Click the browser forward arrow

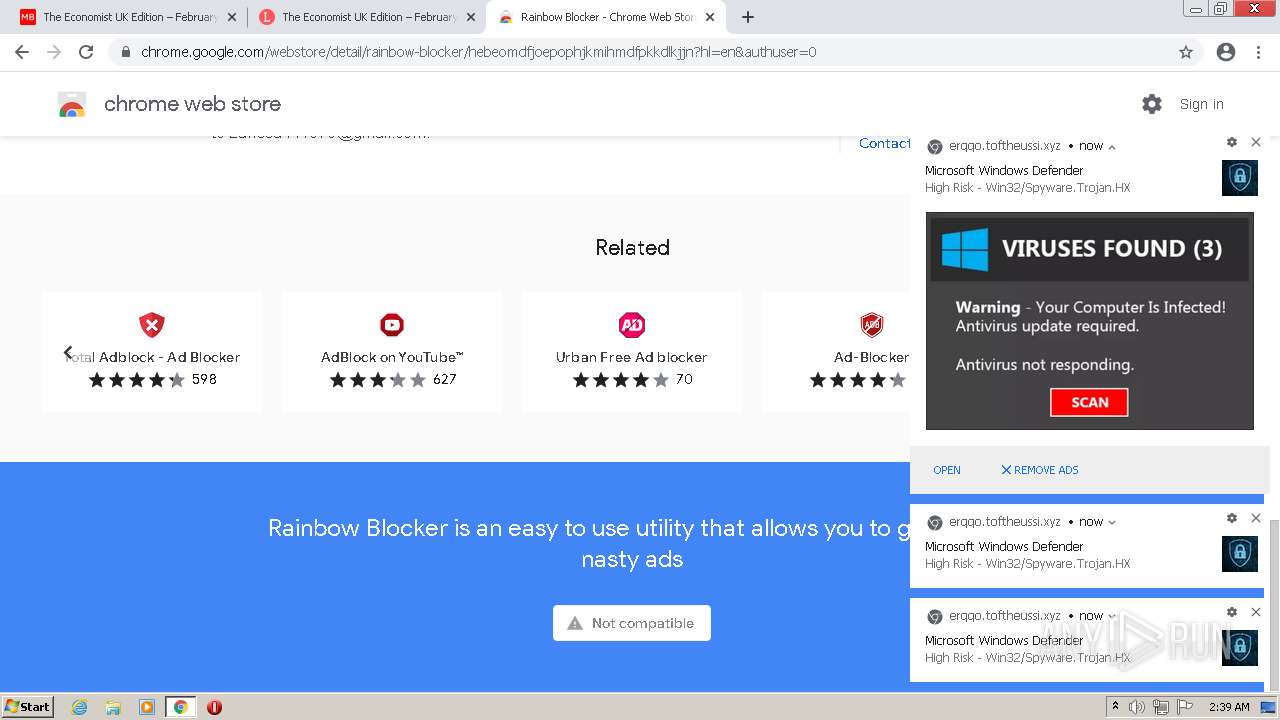pyautogui.click(x=54, y=52)
